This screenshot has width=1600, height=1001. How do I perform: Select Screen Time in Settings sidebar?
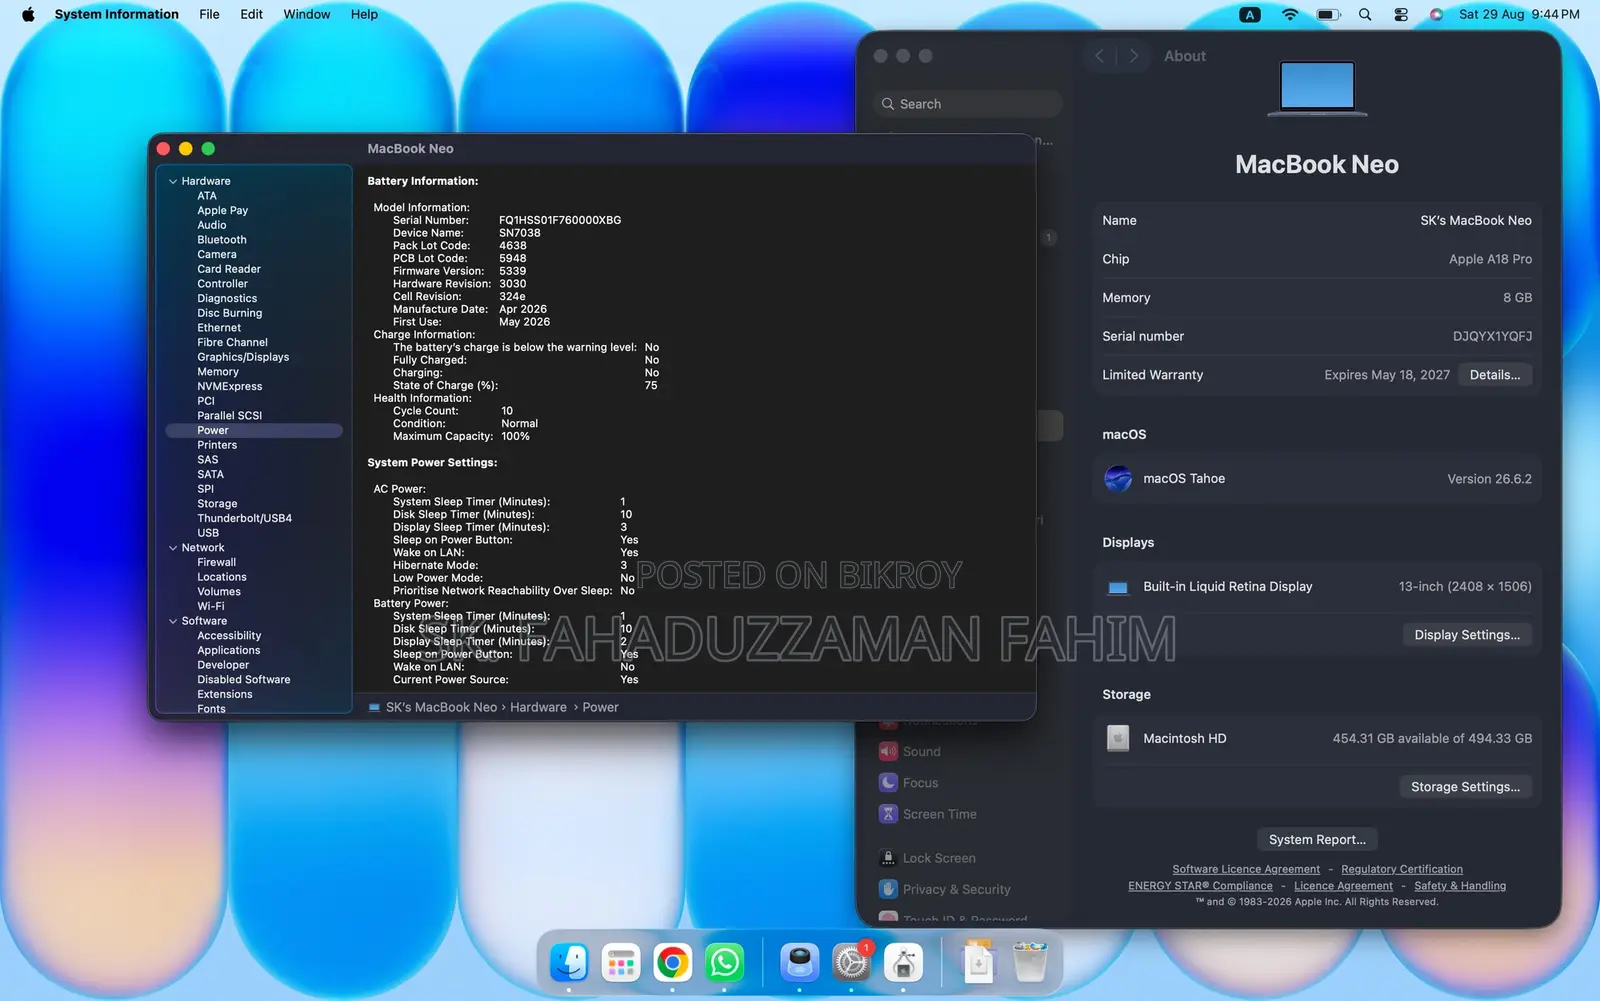pyautogui.click(x=939, y=814)
